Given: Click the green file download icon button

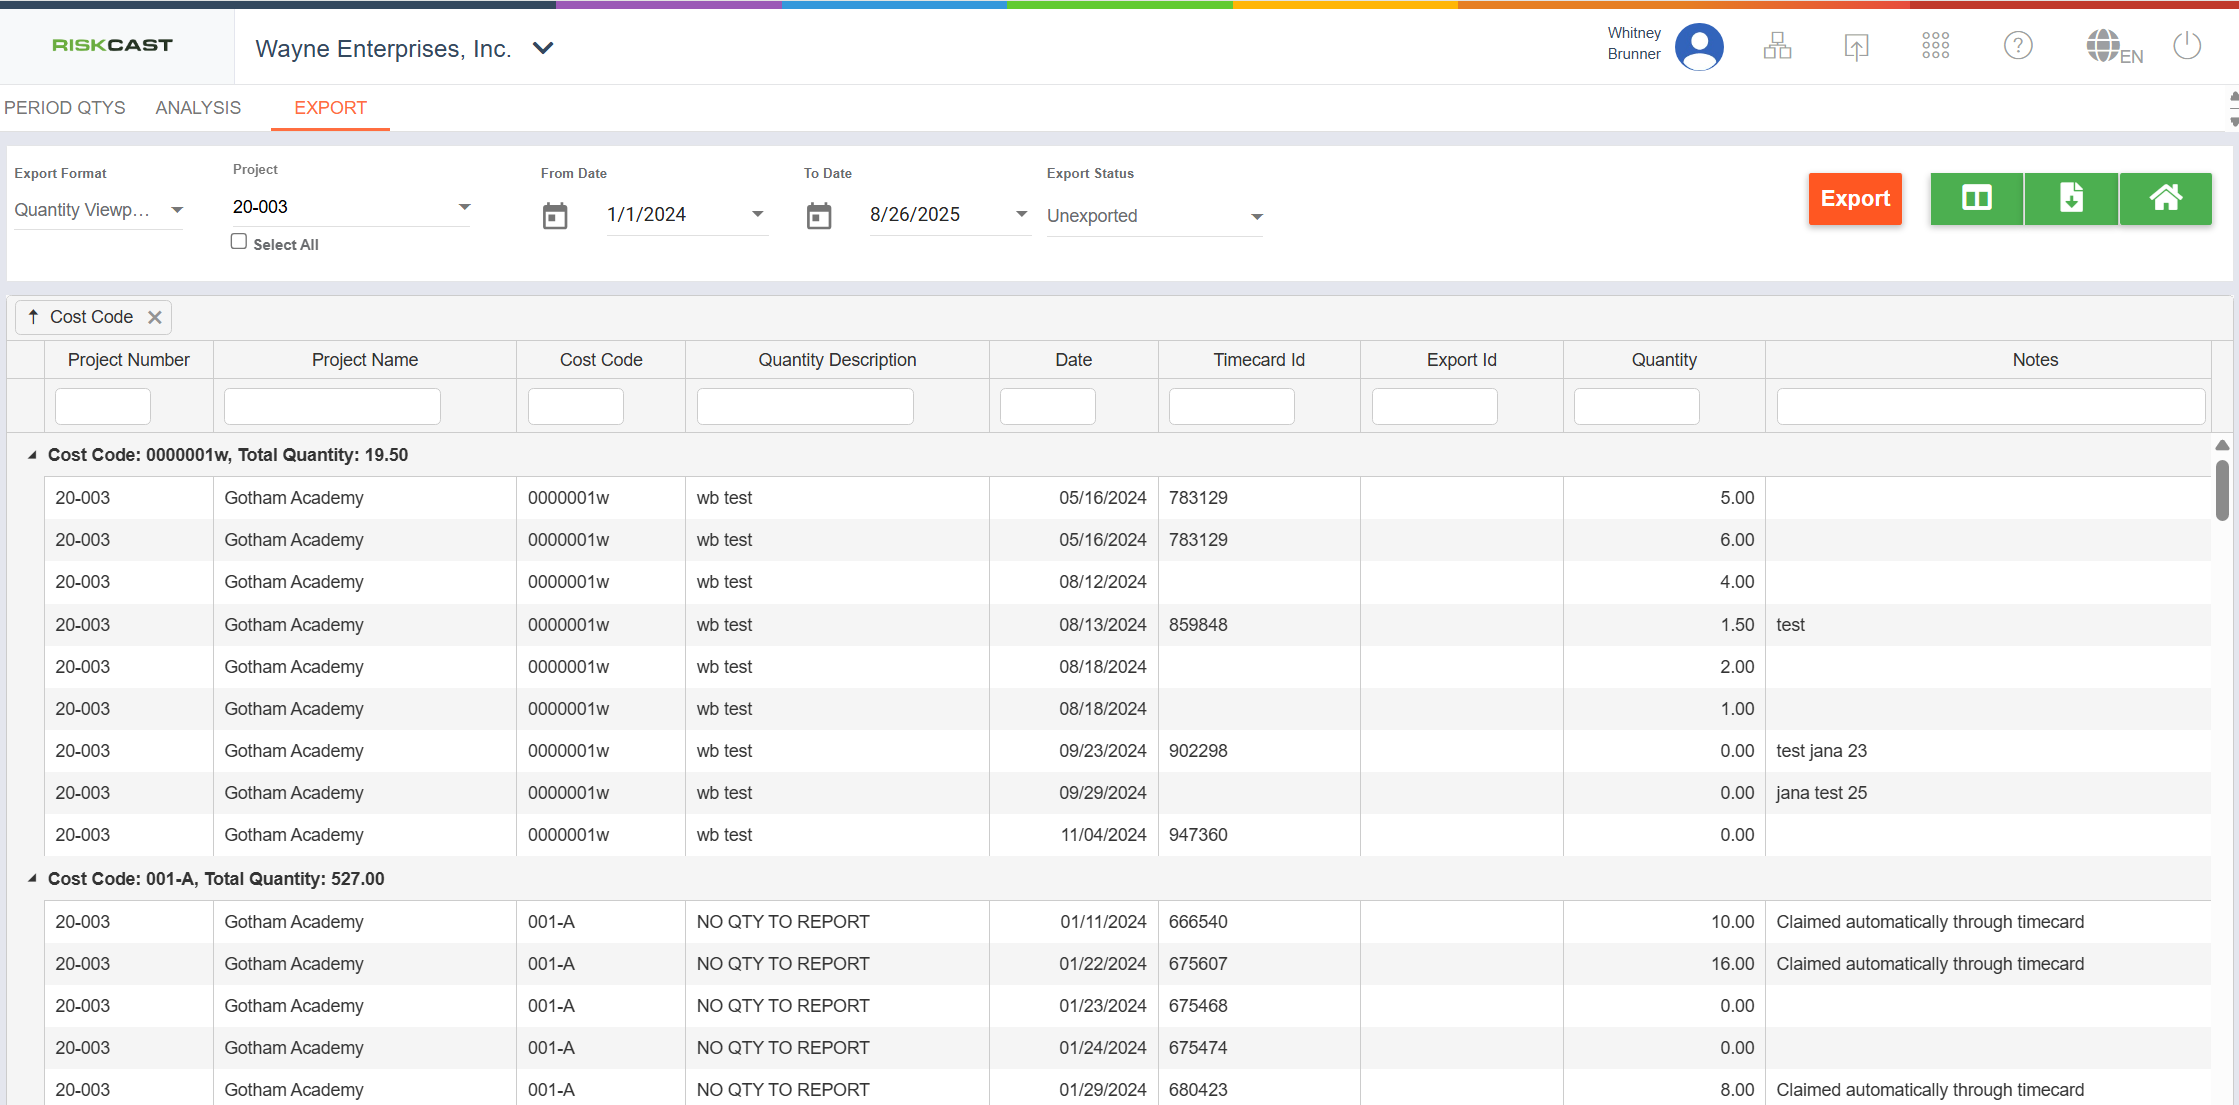Looking at the screenshot, I should coord(2071,199).
